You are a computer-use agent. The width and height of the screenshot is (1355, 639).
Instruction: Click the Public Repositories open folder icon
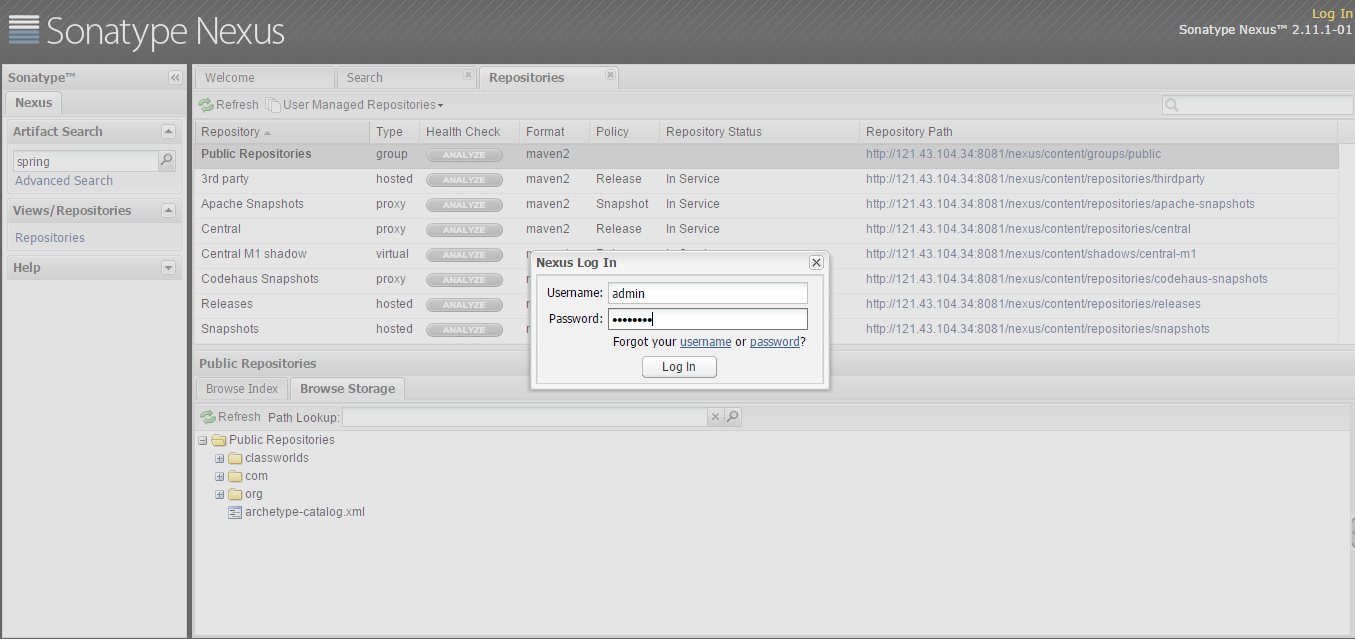[219, 440]
